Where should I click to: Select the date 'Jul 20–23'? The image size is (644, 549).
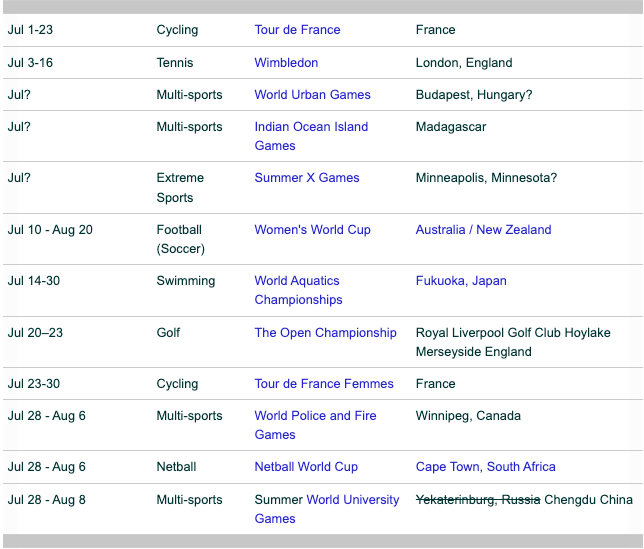pyautogui.click(x=35, y=333)
